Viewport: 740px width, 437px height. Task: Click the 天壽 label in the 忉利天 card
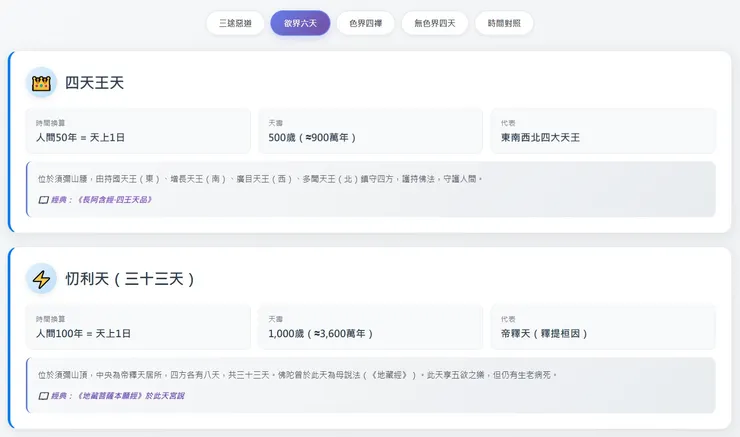tap(276, 319)
